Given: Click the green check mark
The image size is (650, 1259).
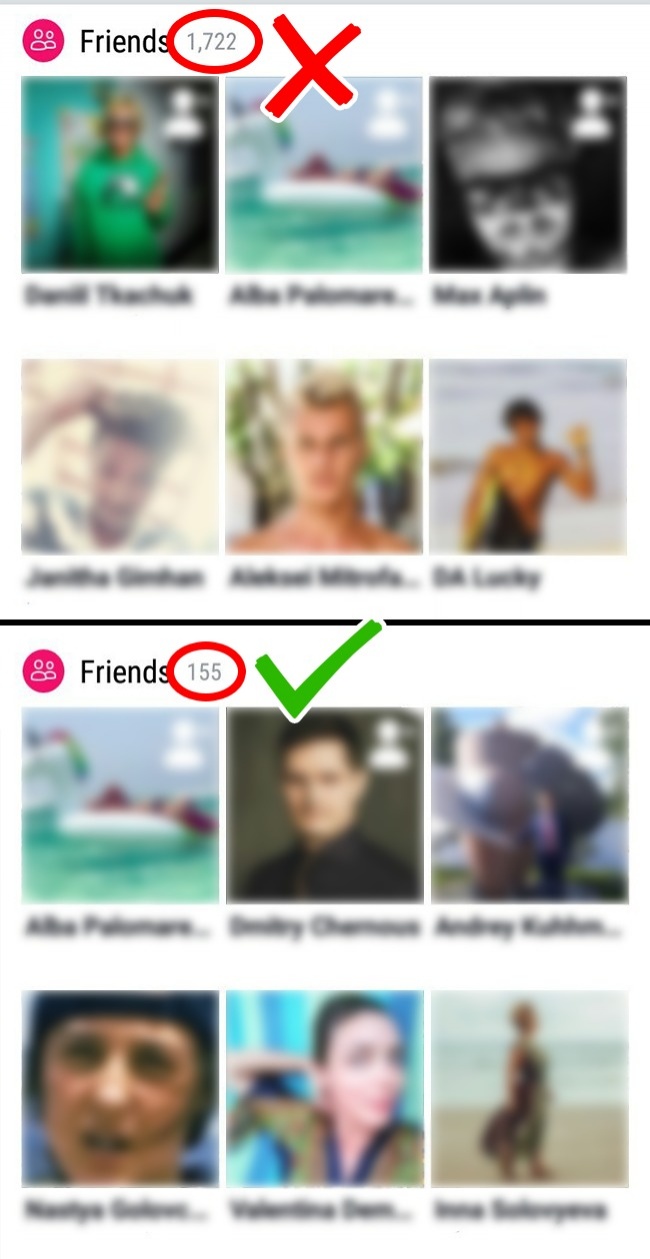Looking at the screenshot, I should pos(320,668).
